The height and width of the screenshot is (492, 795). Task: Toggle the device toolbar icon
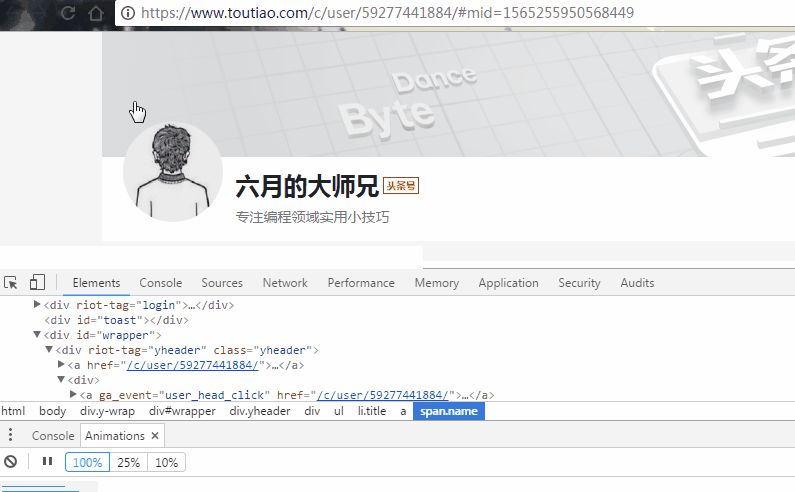pos(37,283)
